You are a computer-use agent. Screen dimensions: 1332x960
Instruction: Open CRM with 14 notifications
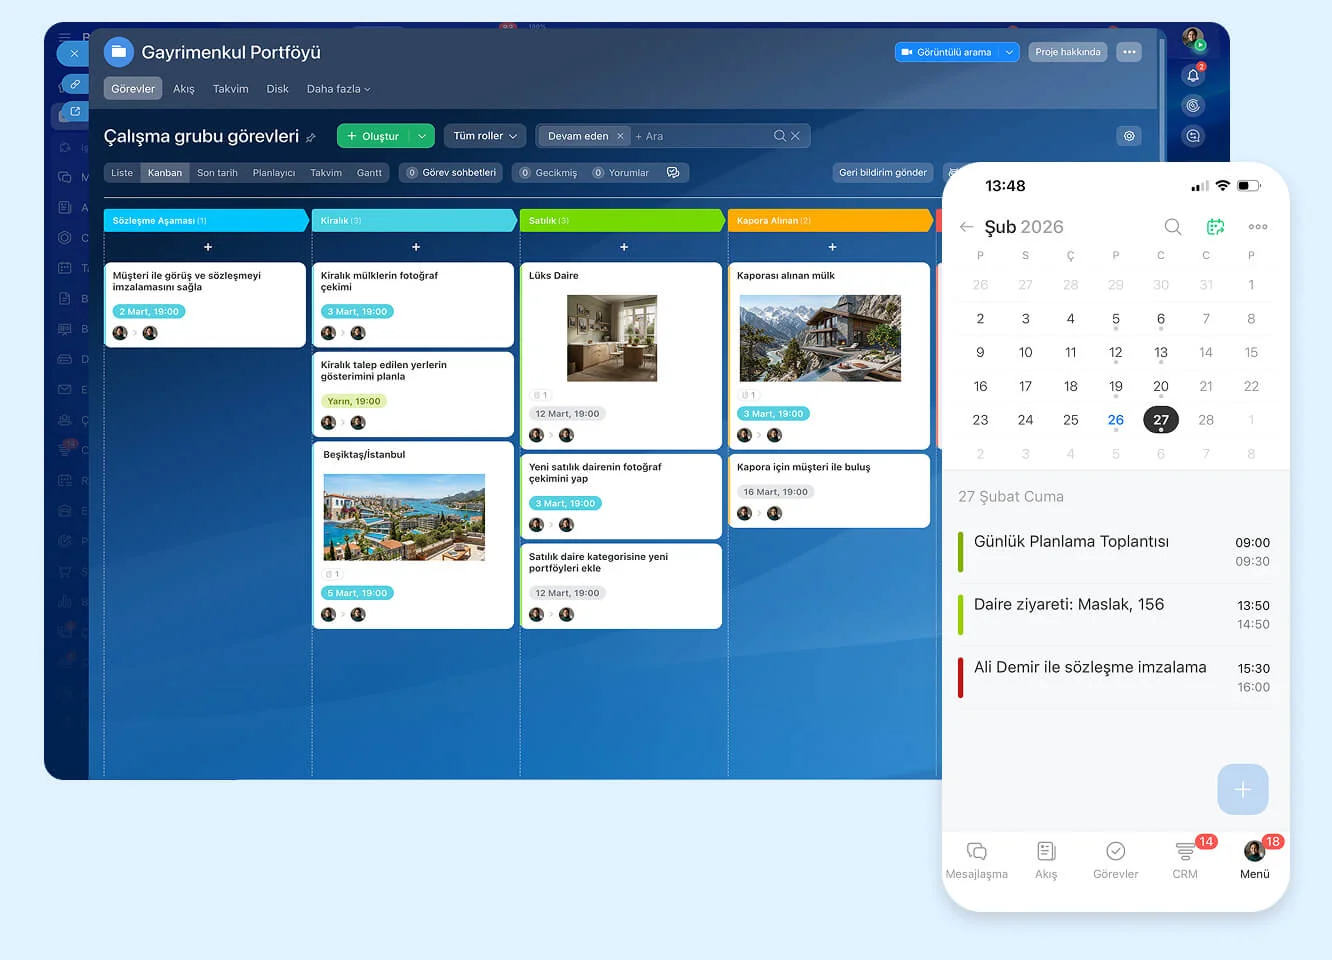click(x=1184, y=860)
